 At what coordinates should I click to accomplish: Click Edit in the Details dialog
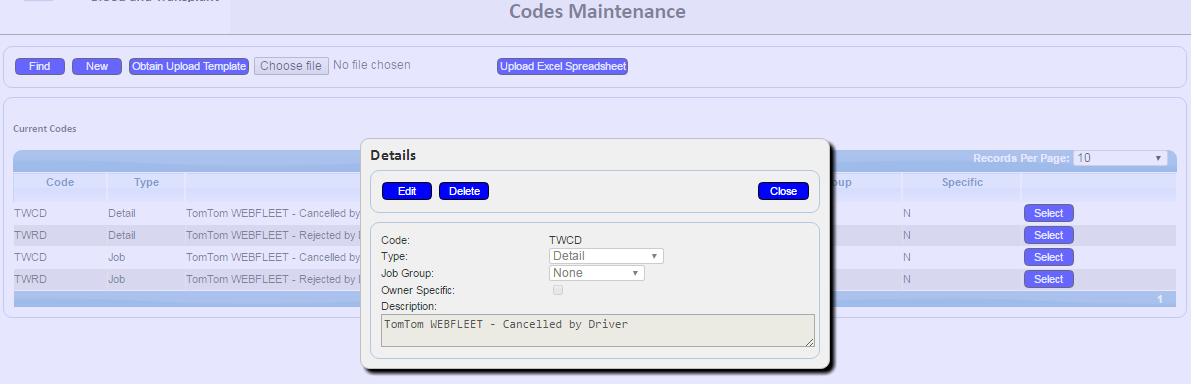click(407, 191)
